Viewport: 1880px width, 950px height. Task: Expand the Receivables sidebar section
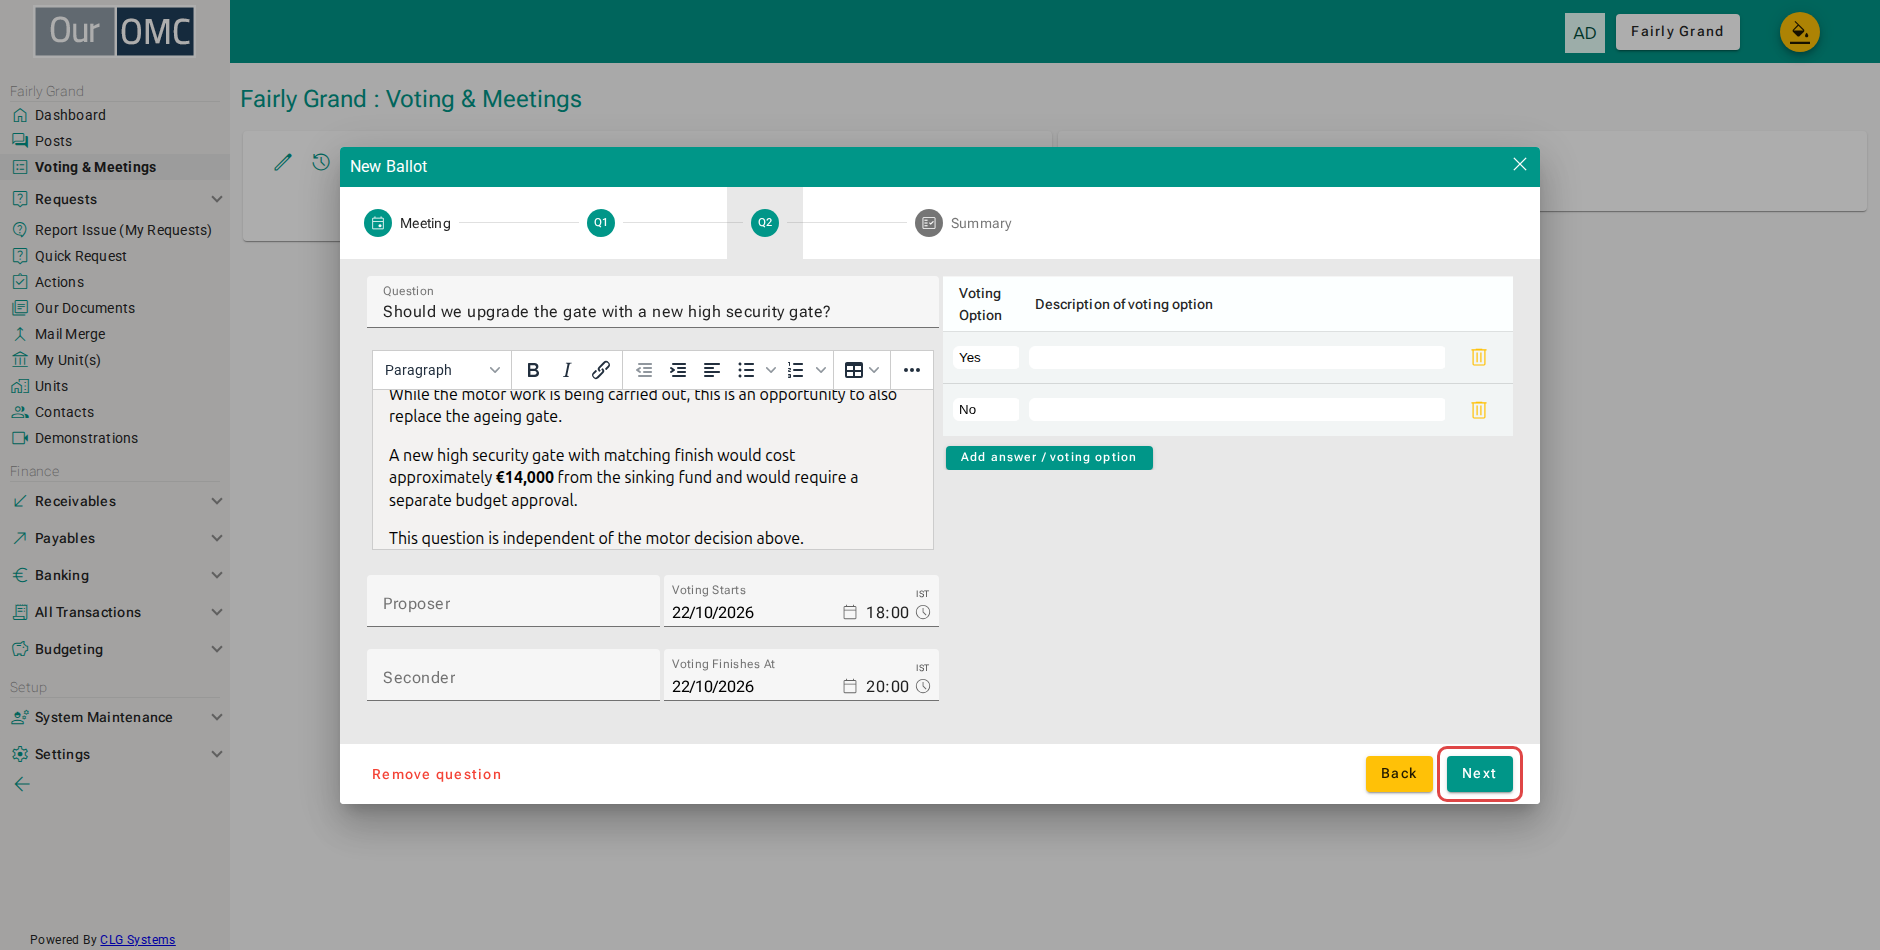[115, 501]
